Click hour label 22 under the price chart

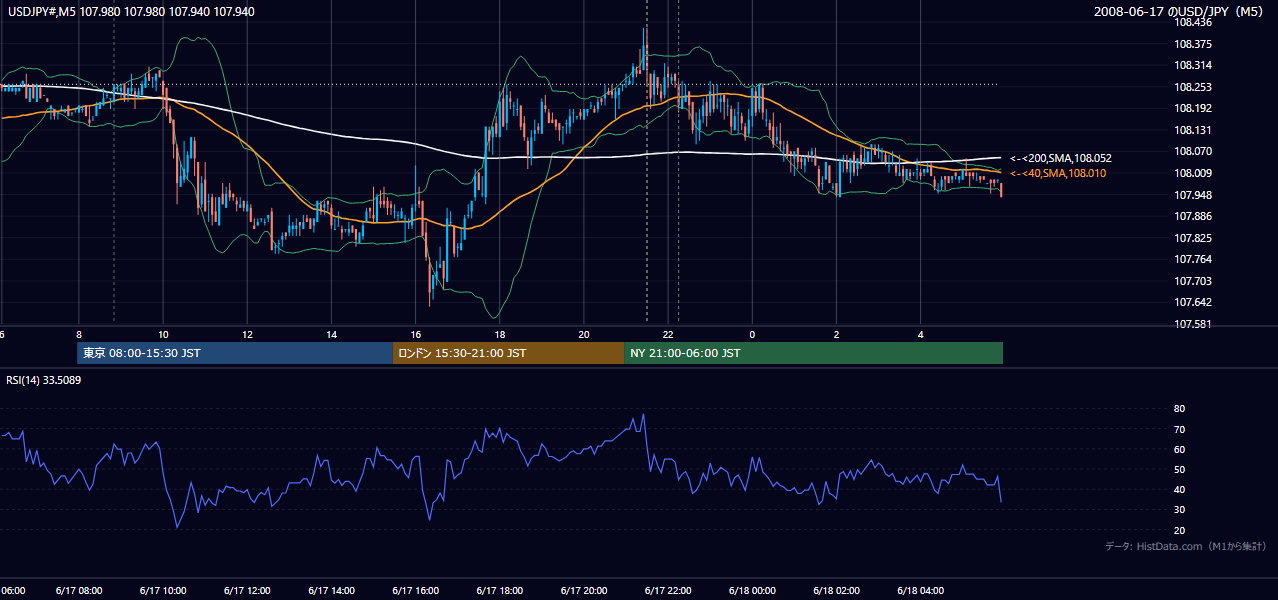[x=668, y=334]
